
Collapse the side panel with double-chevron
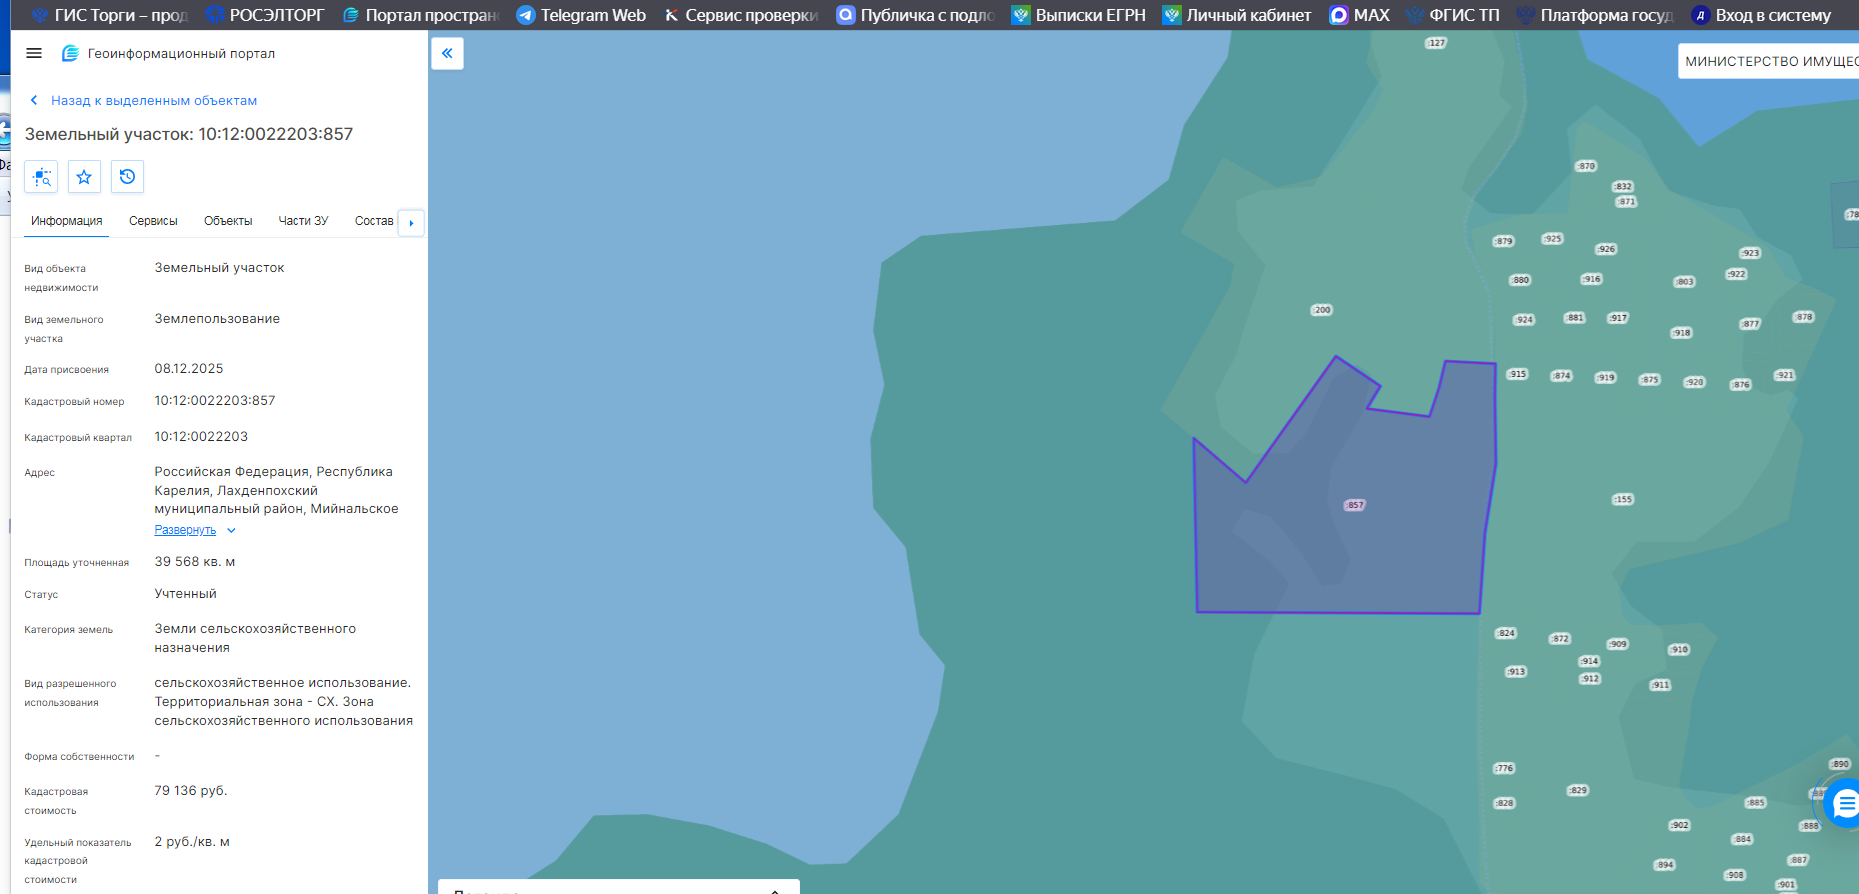click(447, 53)
